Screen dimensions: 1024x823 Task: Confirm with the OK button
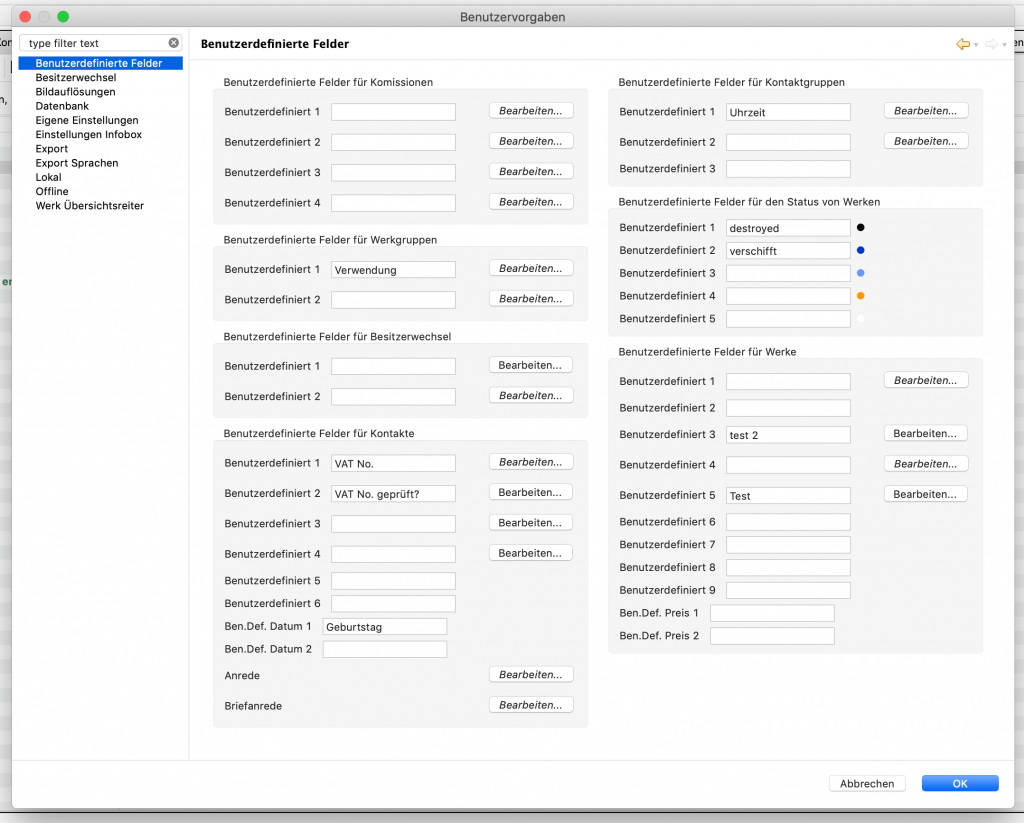click(x=960, y=784)
